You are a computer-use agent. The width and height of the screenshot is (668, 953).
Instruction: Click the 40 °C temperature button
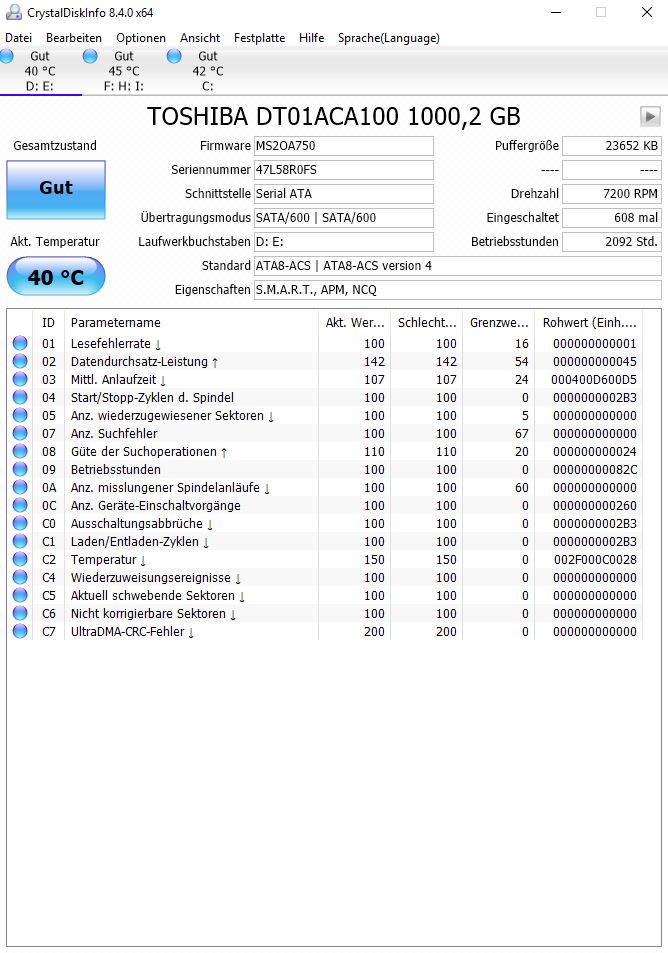point(56,277)
